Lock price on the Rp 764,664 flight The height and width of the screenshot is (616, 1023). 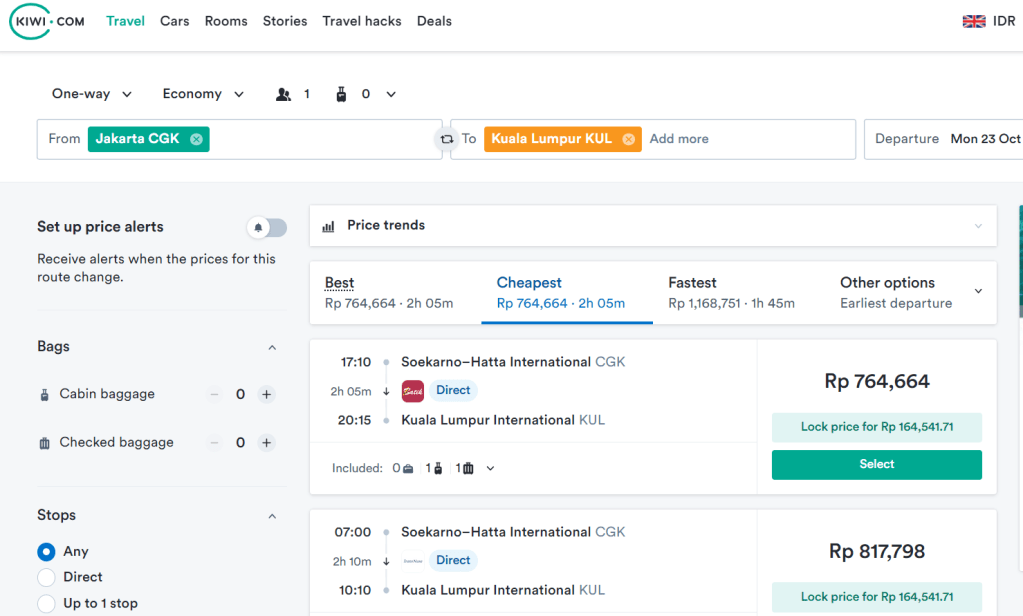[x=876, y=427]
